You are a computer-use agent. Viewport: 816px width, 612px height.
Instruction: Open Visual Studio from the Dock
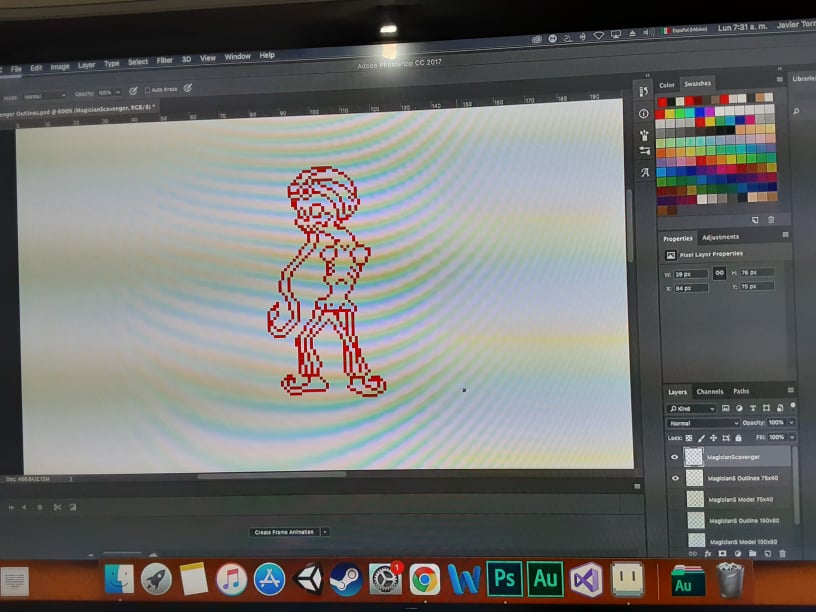point(586,579)
